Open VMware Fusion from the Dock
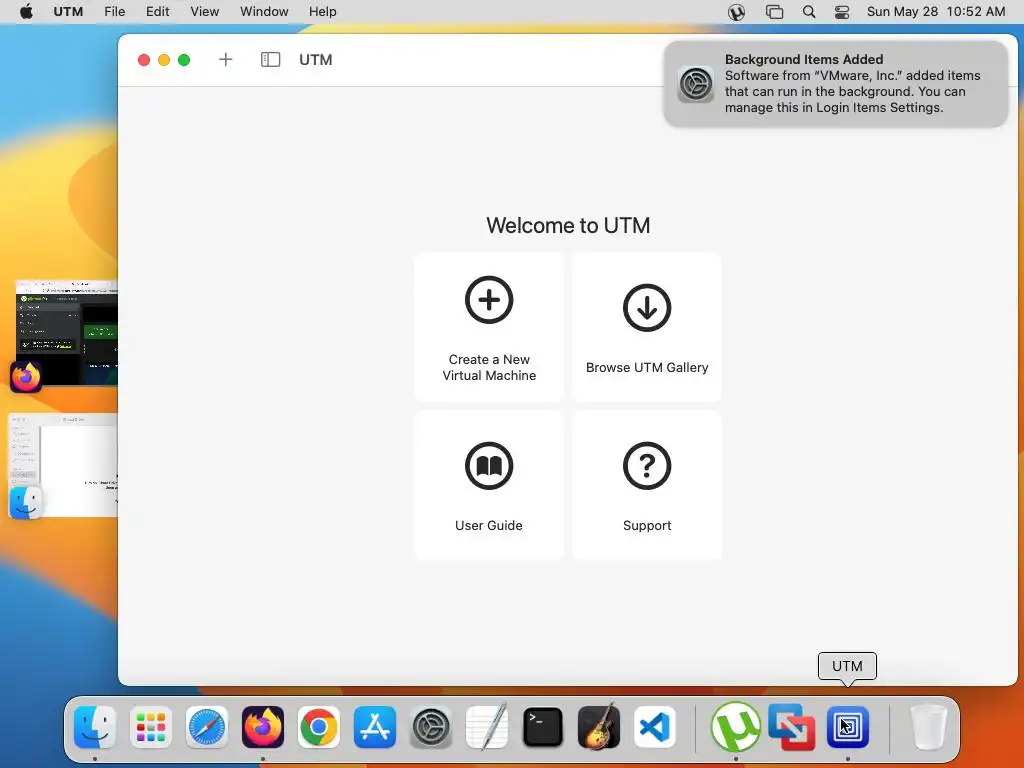The height and width of the screenshot is (768, 1024). pos(792,727)
